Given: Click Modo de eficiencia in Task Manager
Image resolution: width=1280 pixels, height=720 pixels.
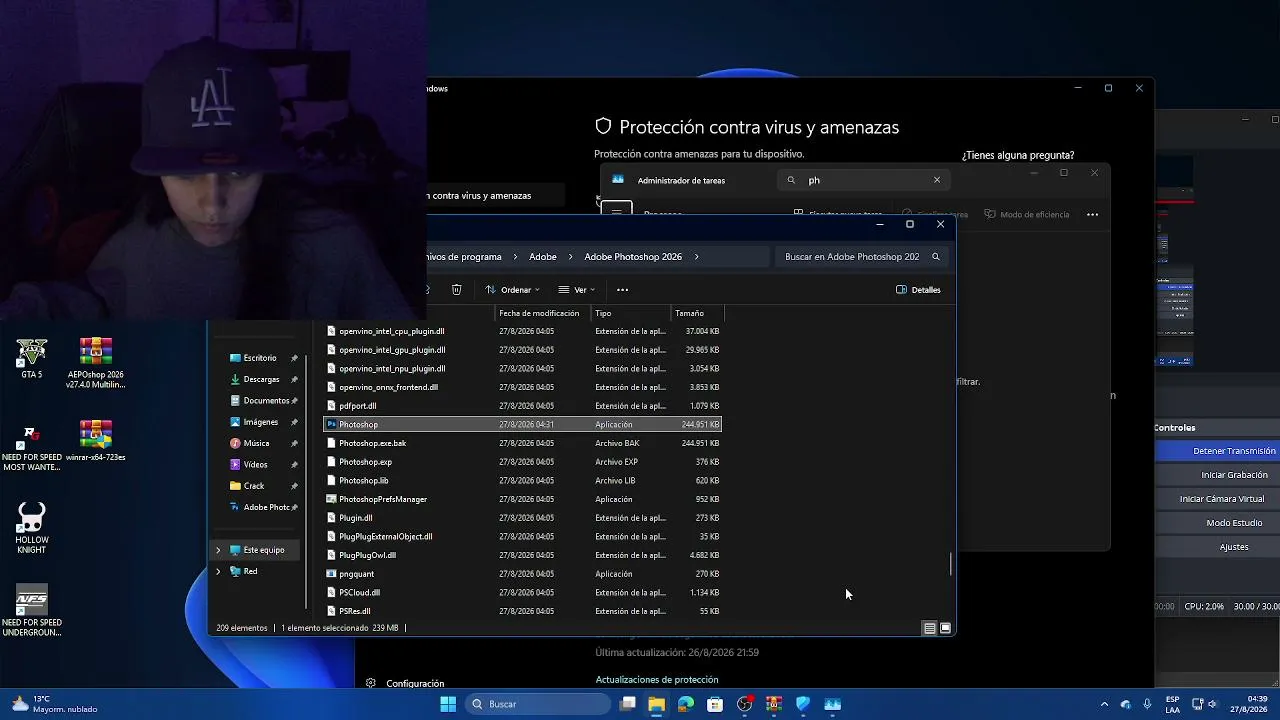Looking at the screenshot, I should point(1027,214).
